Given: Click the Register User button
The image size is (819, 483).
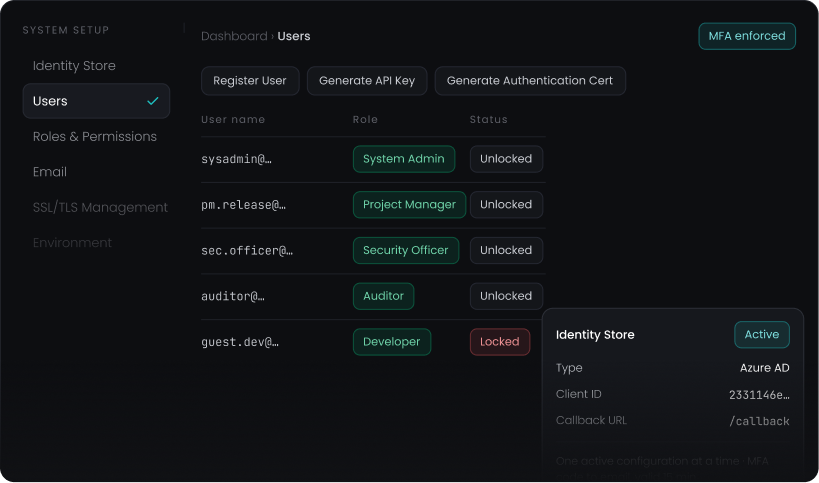Looking at the screenshot, I should [x=250, y=81].
